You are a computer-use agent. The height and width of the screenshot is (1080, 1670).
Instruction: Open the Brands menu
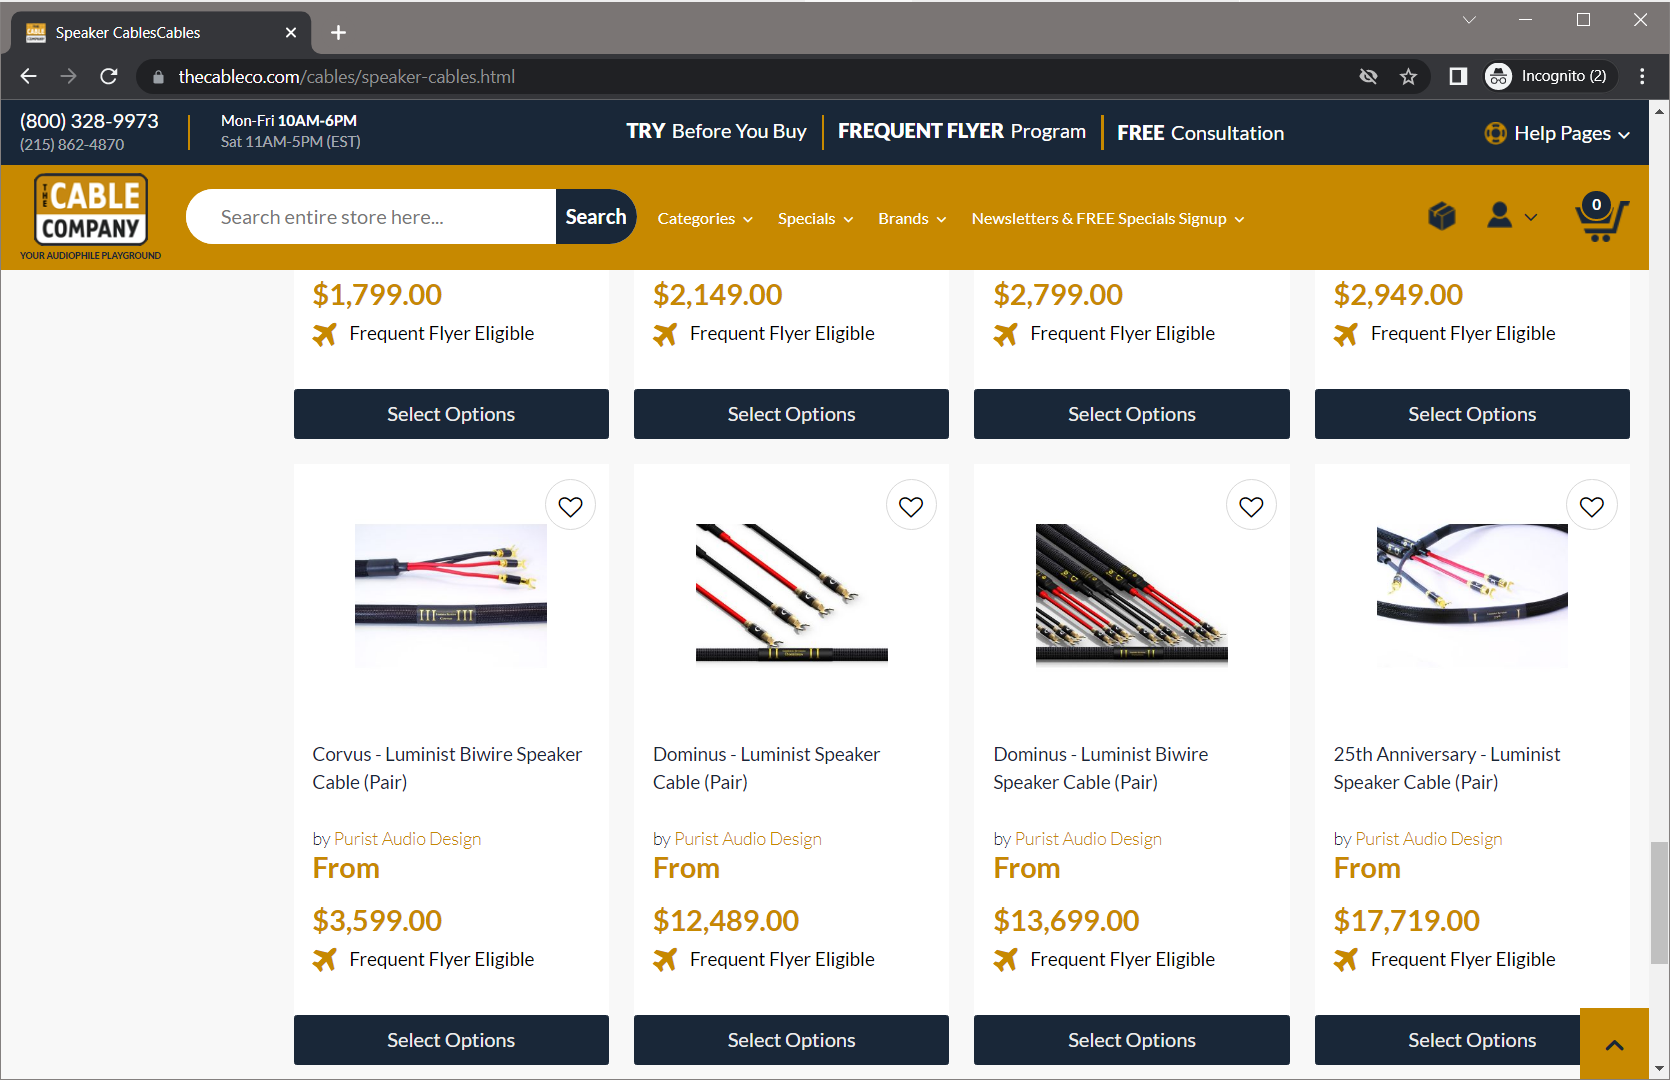click(911, 219)
